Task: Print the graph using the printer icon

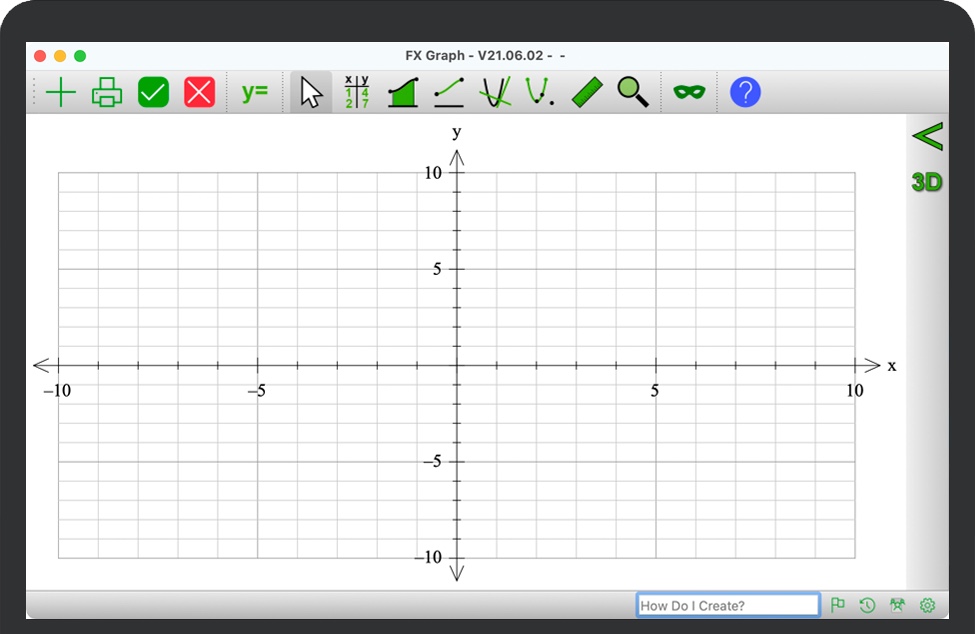Action: pyautogui.click(x=107, y=93)
